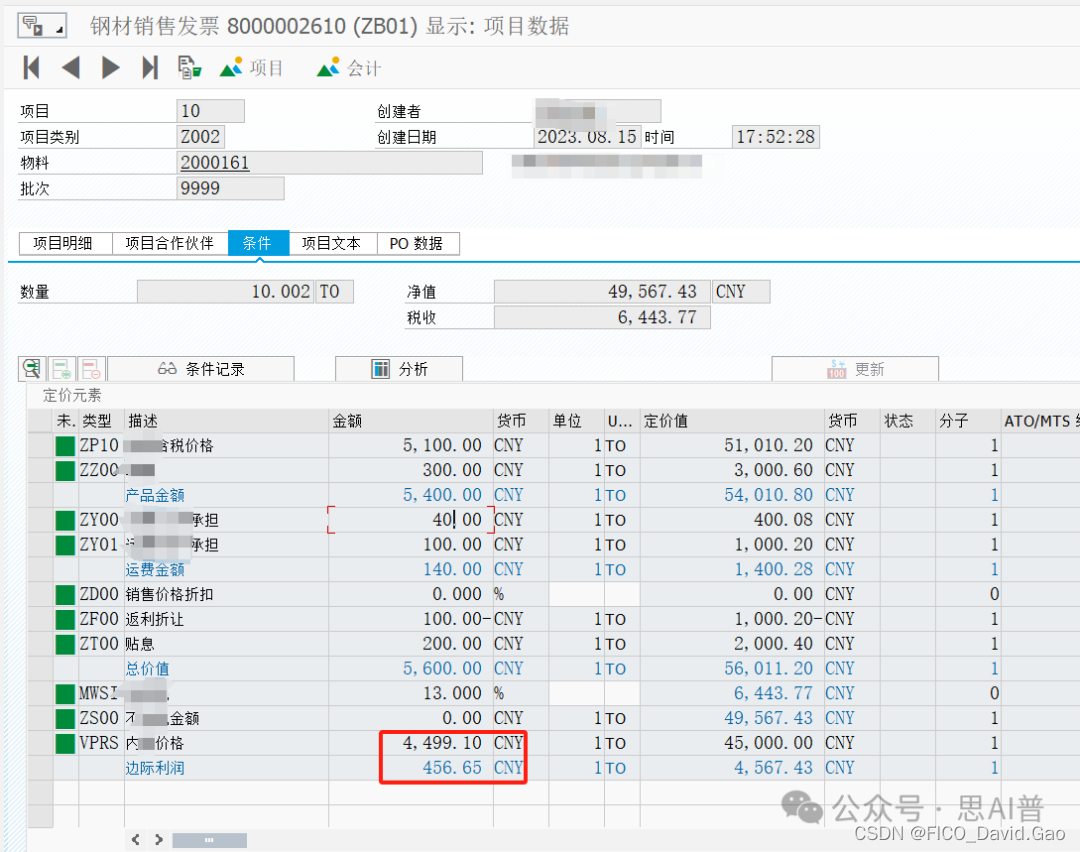Jump to last item arrow

(149, 67)
